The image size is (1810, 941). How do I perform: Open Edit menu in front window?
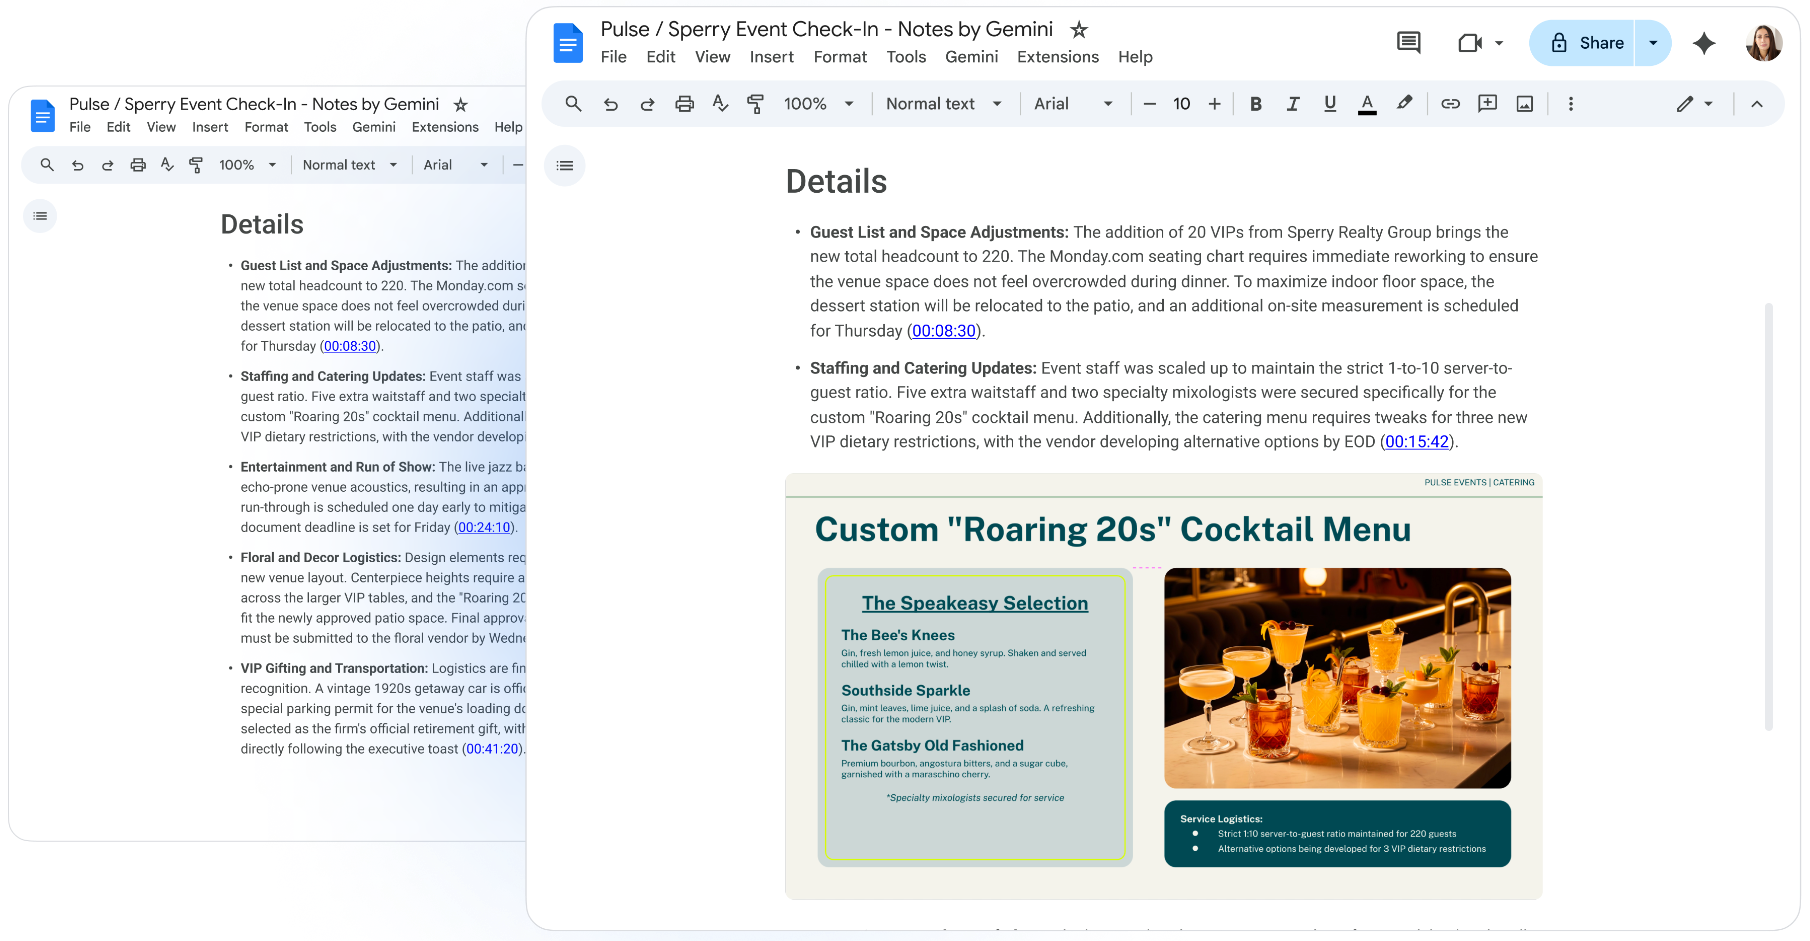pyautogui.click(x=661, y=57)
